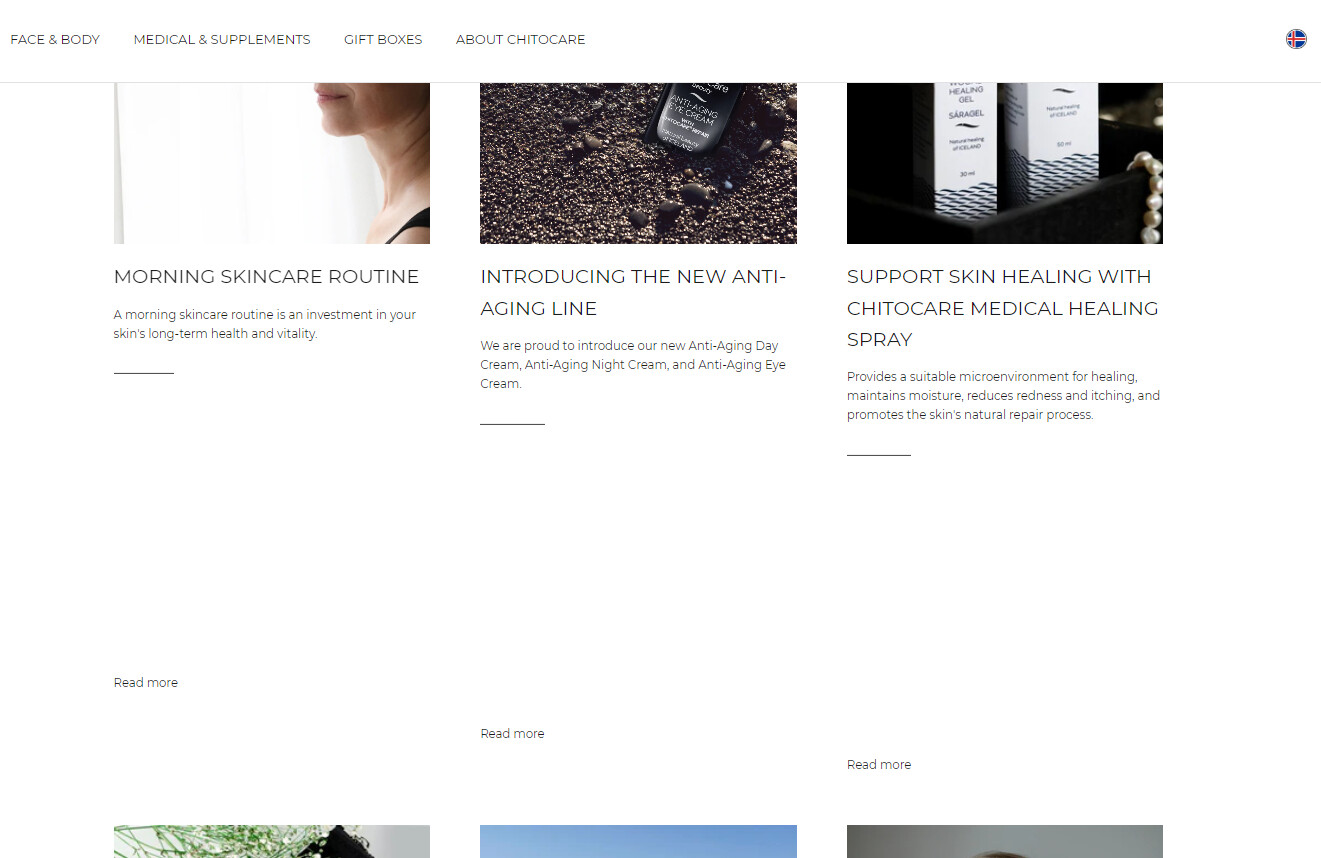Click the healing spray description excerpt
Image resolution: width=1321 pixels, height=858 pixels.
click(1003, 396)
